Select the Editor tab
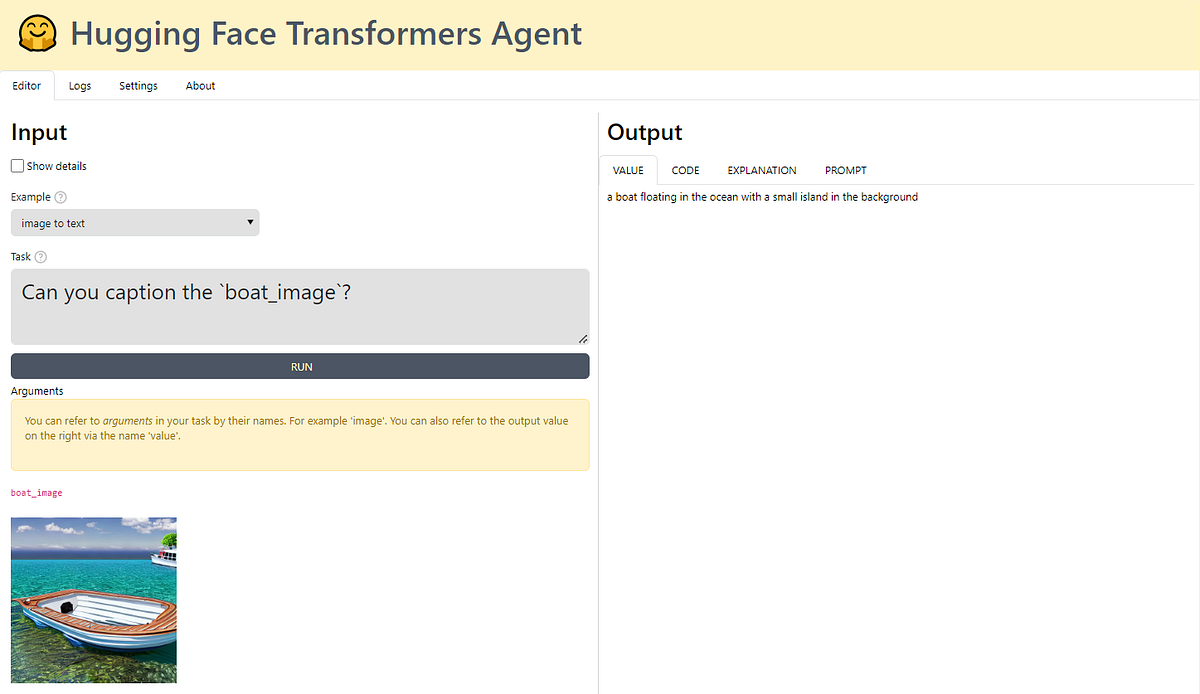 (x=27, y=86)
